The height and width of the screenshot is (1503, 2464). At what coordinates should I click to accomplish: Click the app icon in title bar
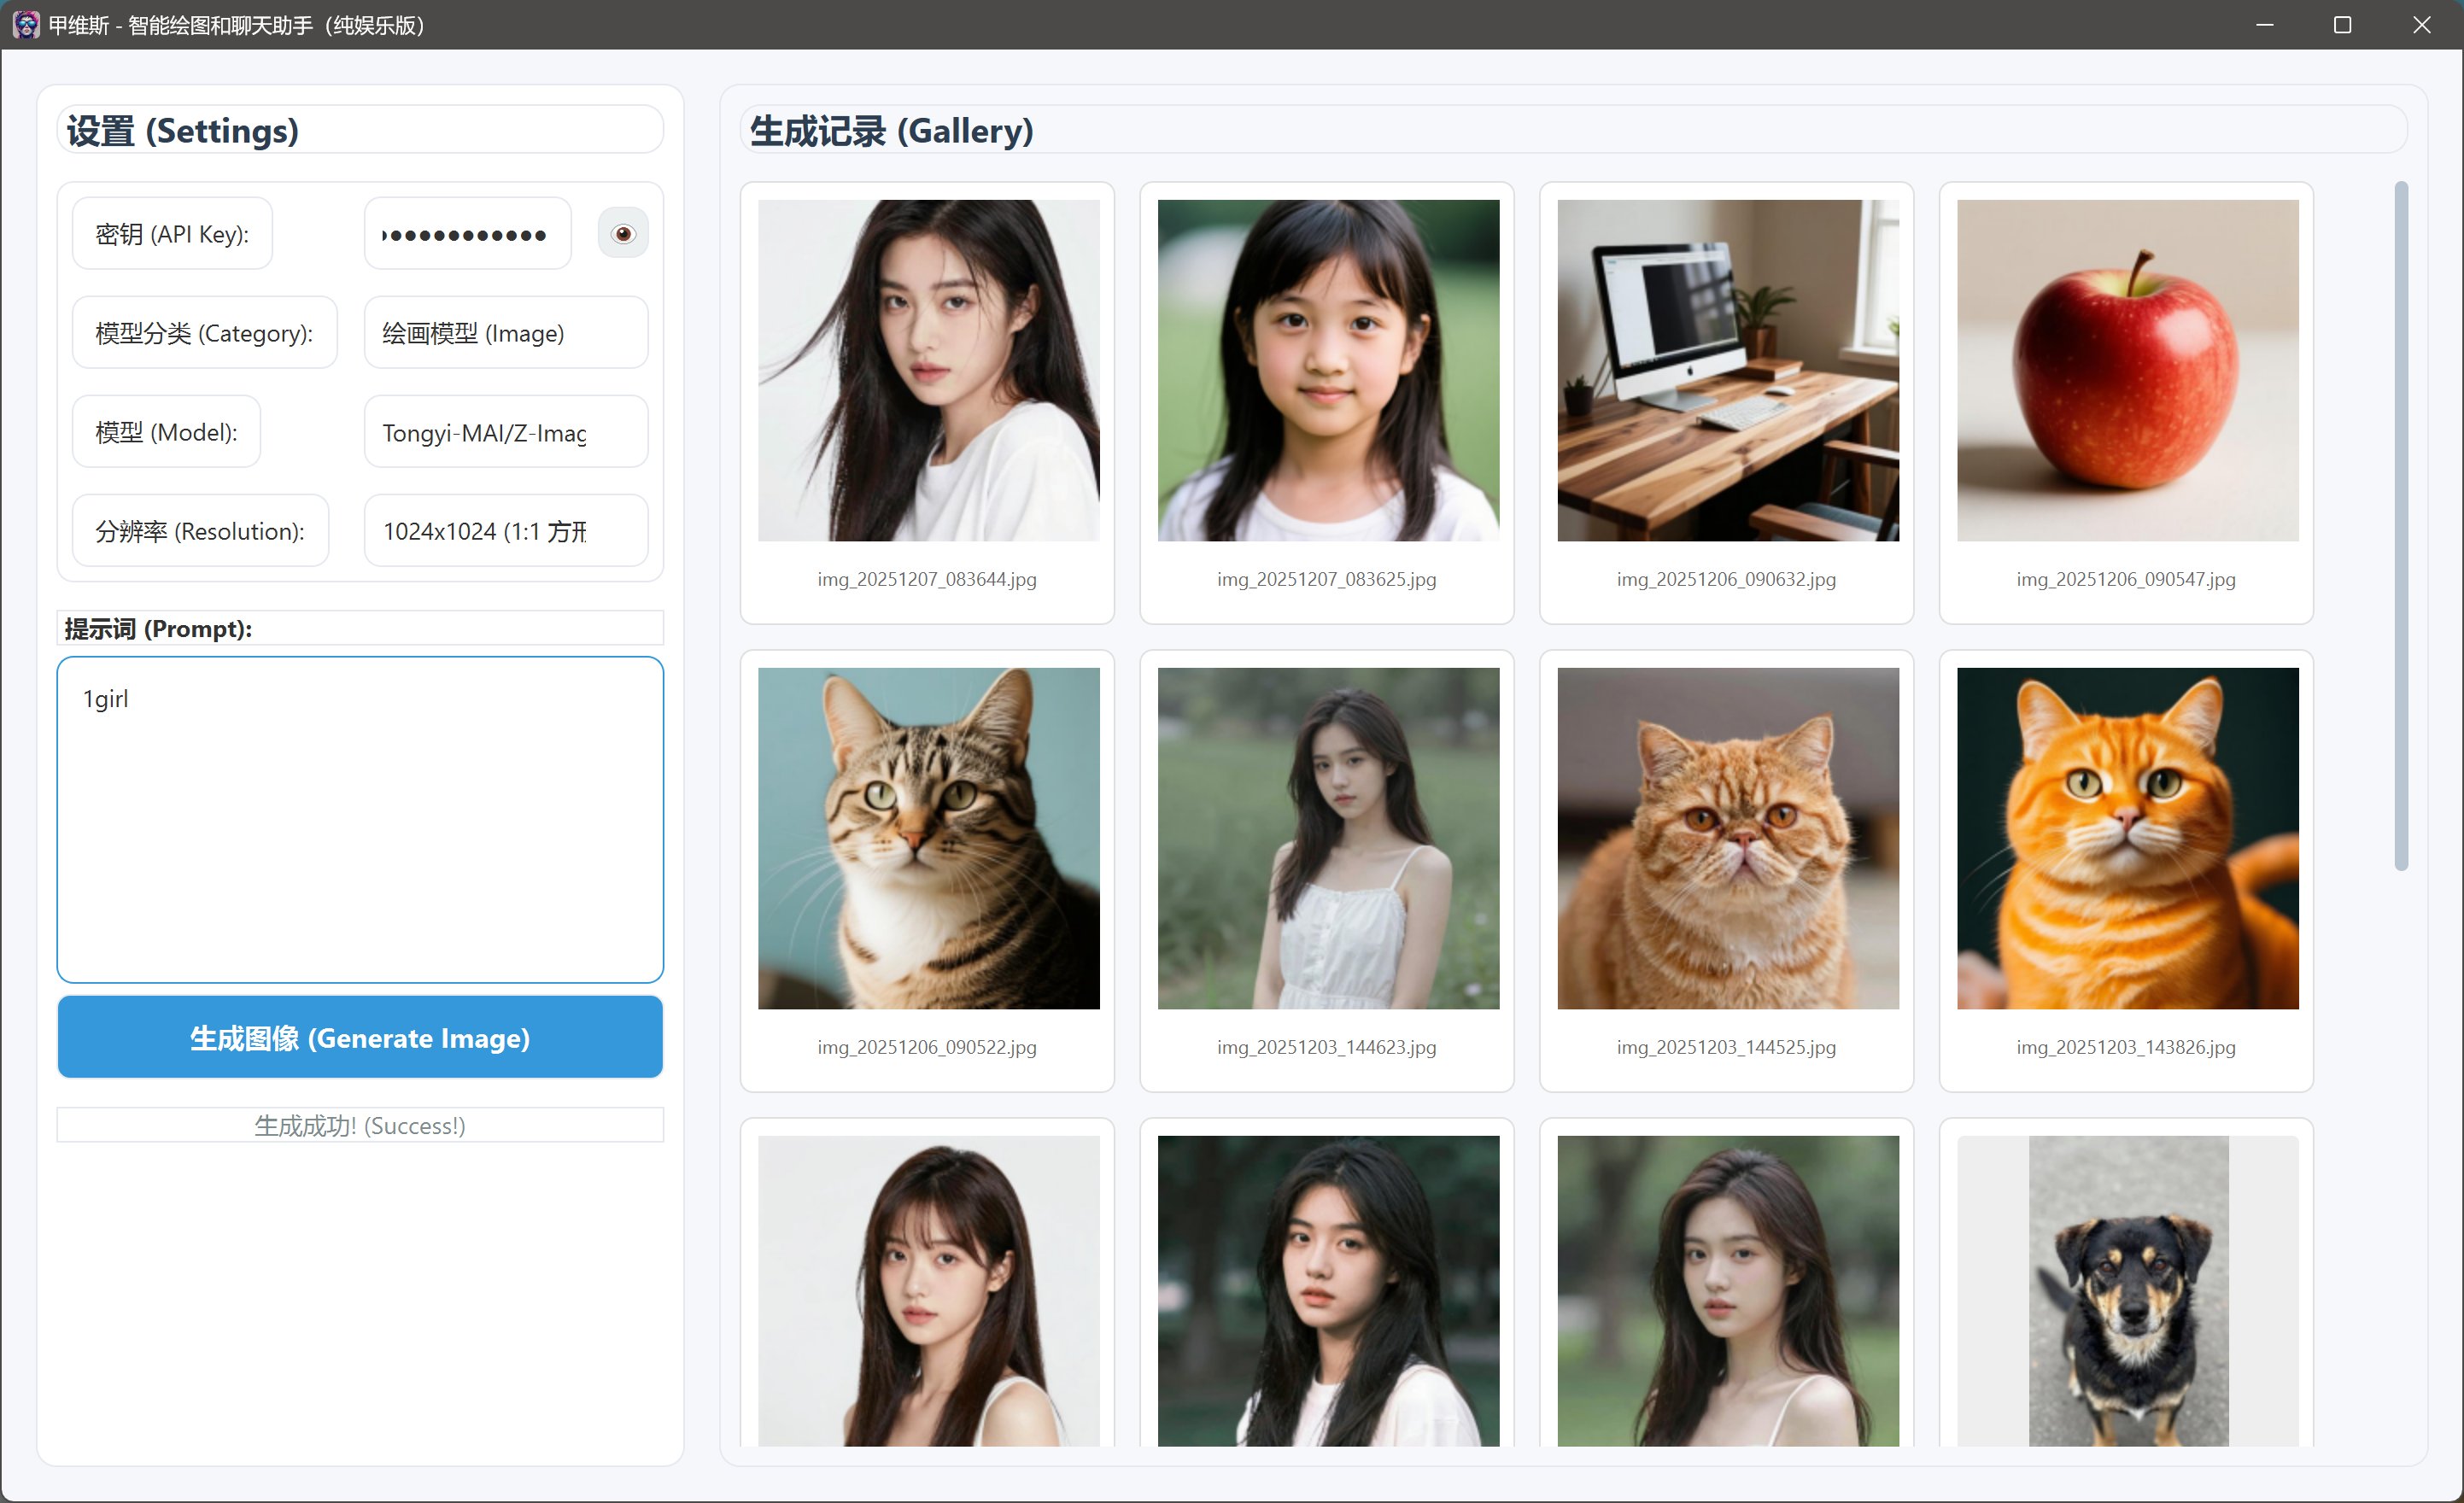point(25,24)
